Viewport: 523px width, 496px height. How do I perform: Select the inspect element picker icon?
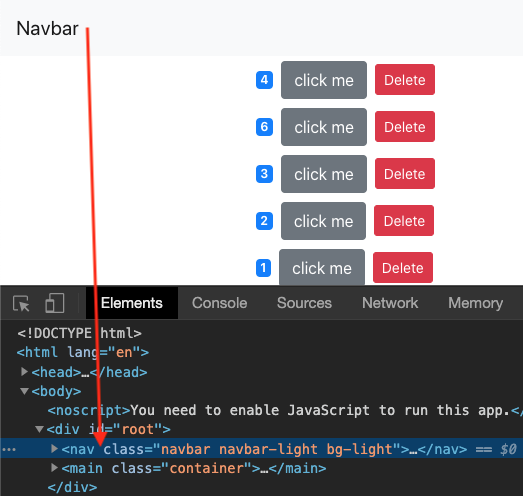click(21, 303)
